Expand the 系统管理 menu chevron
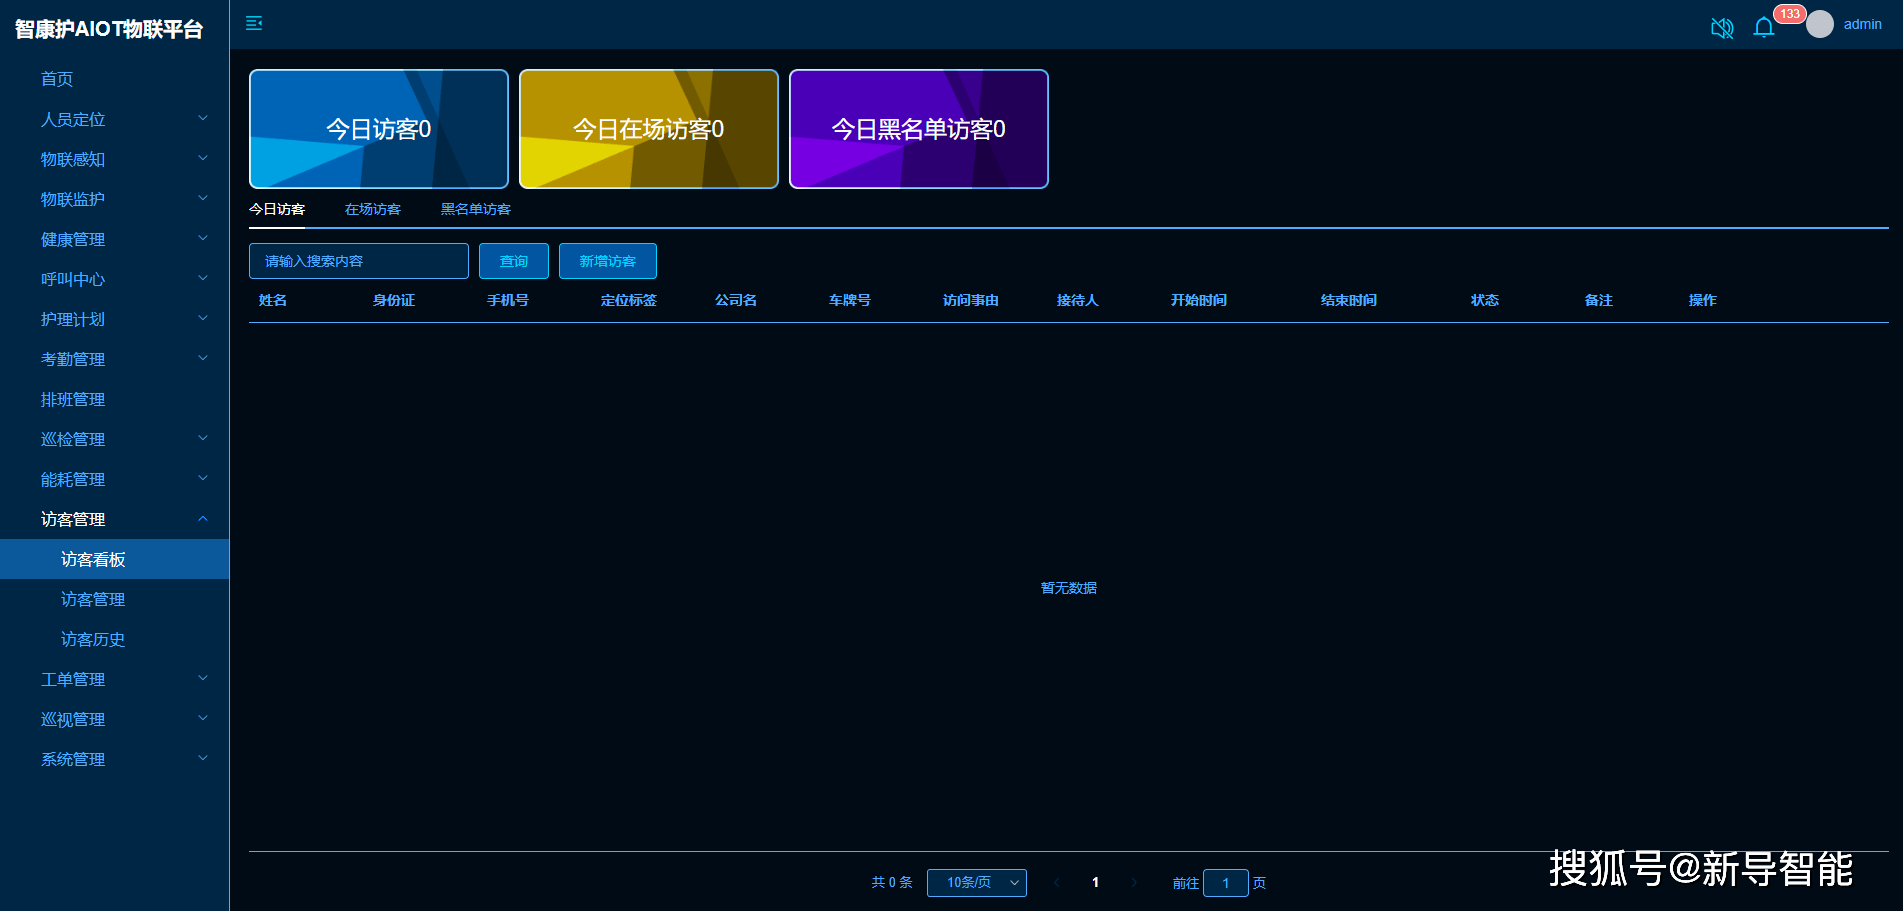 point(203,758)
